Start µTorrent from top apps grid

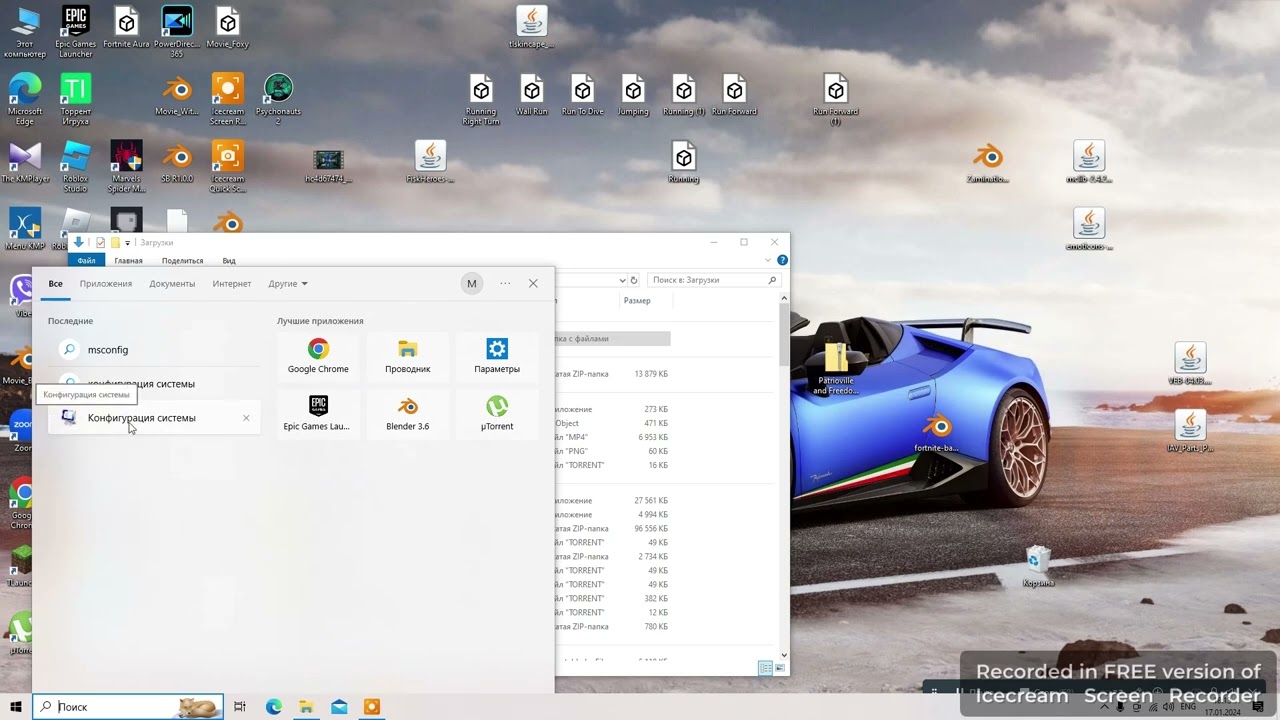tap(497, 414)
